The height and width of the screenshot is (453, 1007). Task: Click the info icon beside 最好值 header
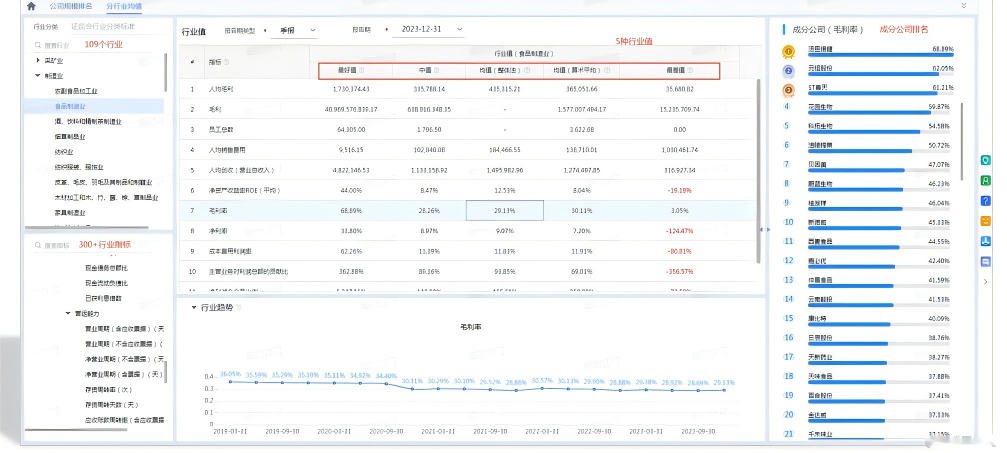coord(361,71)
